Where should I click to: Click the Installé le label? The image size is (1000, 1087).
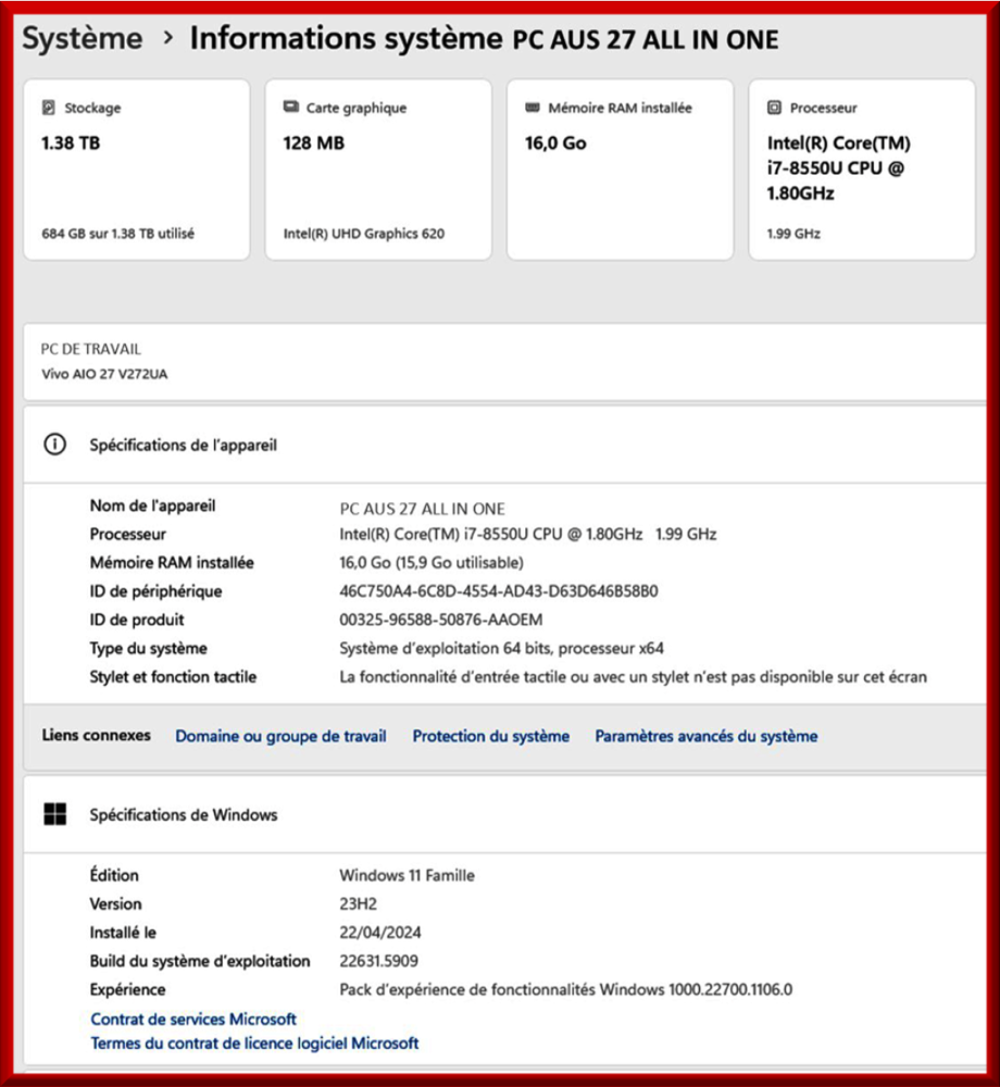(x=123, y=932)
